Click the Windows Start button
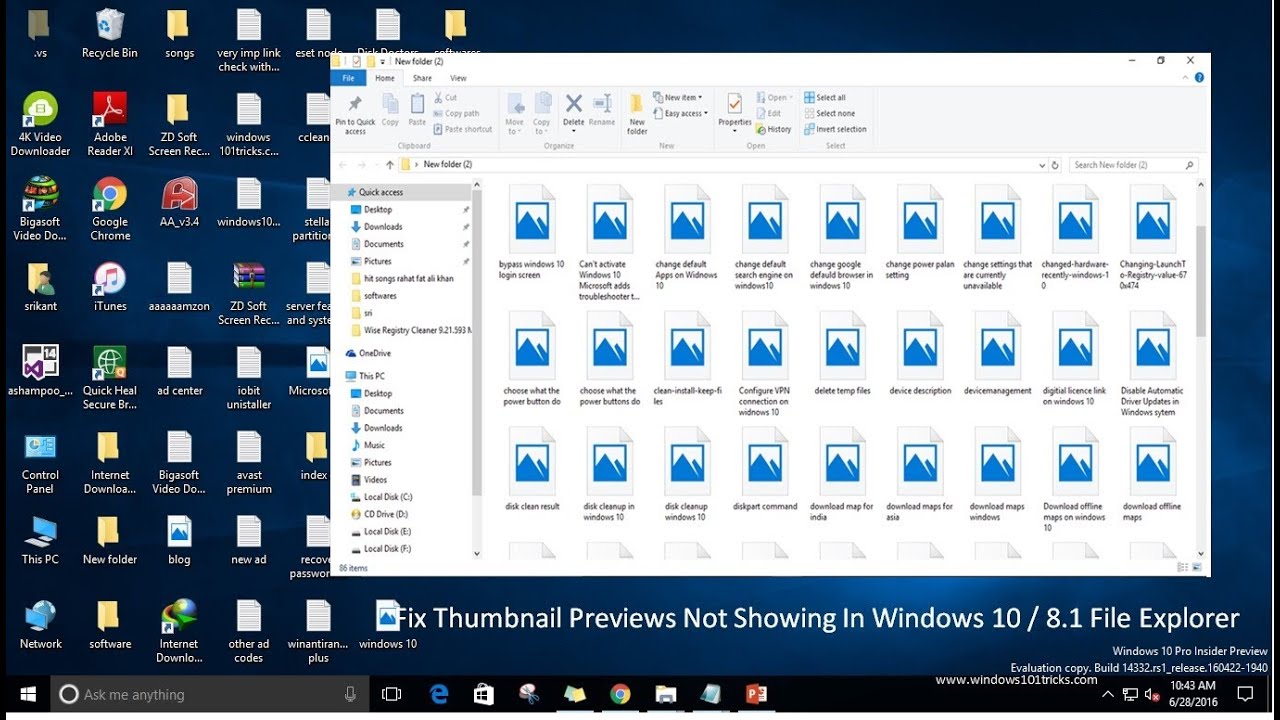 (28, 694)
